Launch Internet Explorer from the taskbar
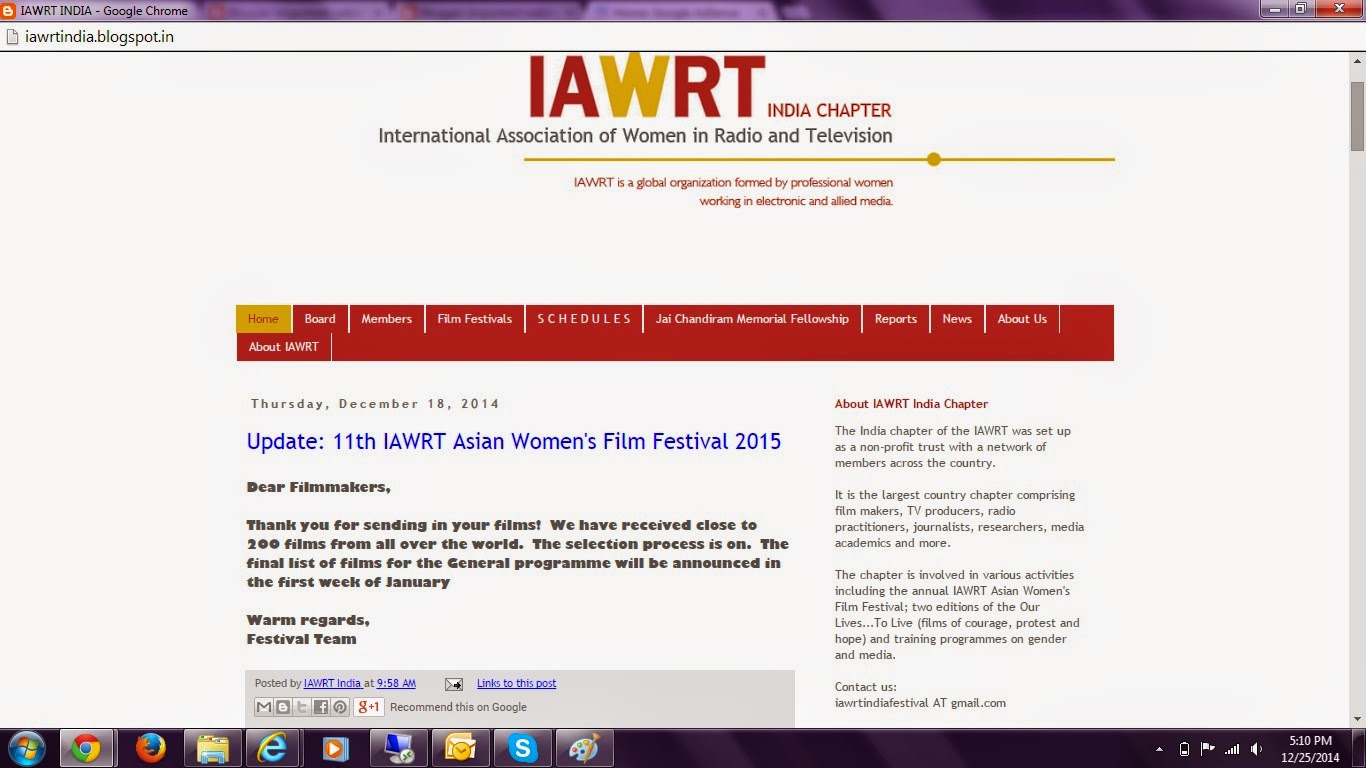1366x768 pixels. coord(272,748)
